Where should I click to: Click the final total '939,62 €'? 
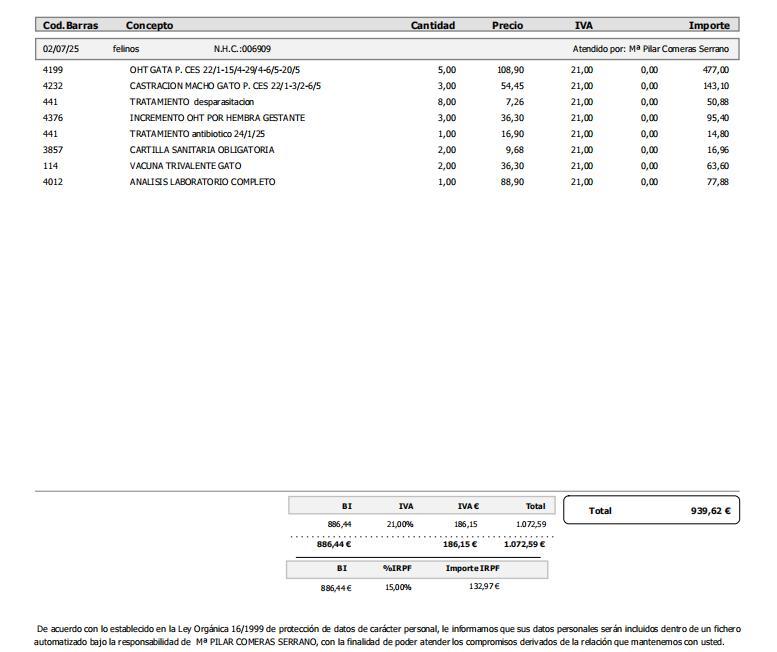coord(711,511)
